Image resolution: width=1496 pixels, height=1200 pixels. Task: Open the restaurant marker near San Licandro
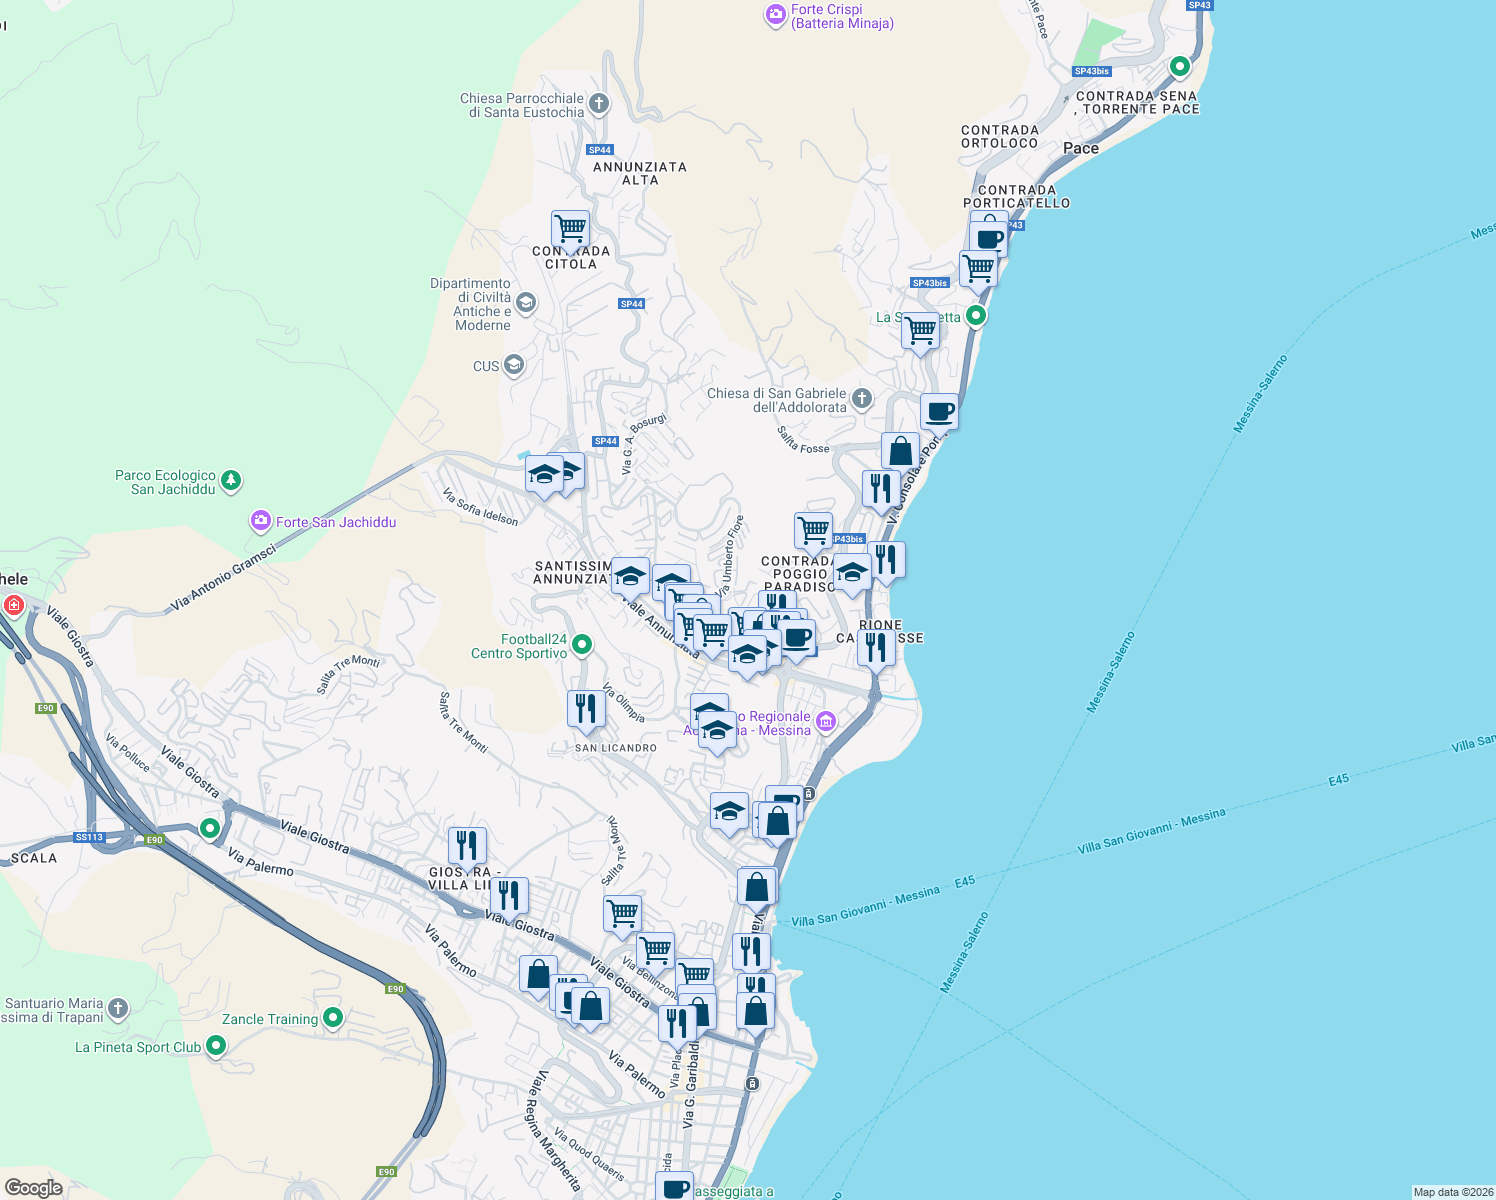point(586,707)
